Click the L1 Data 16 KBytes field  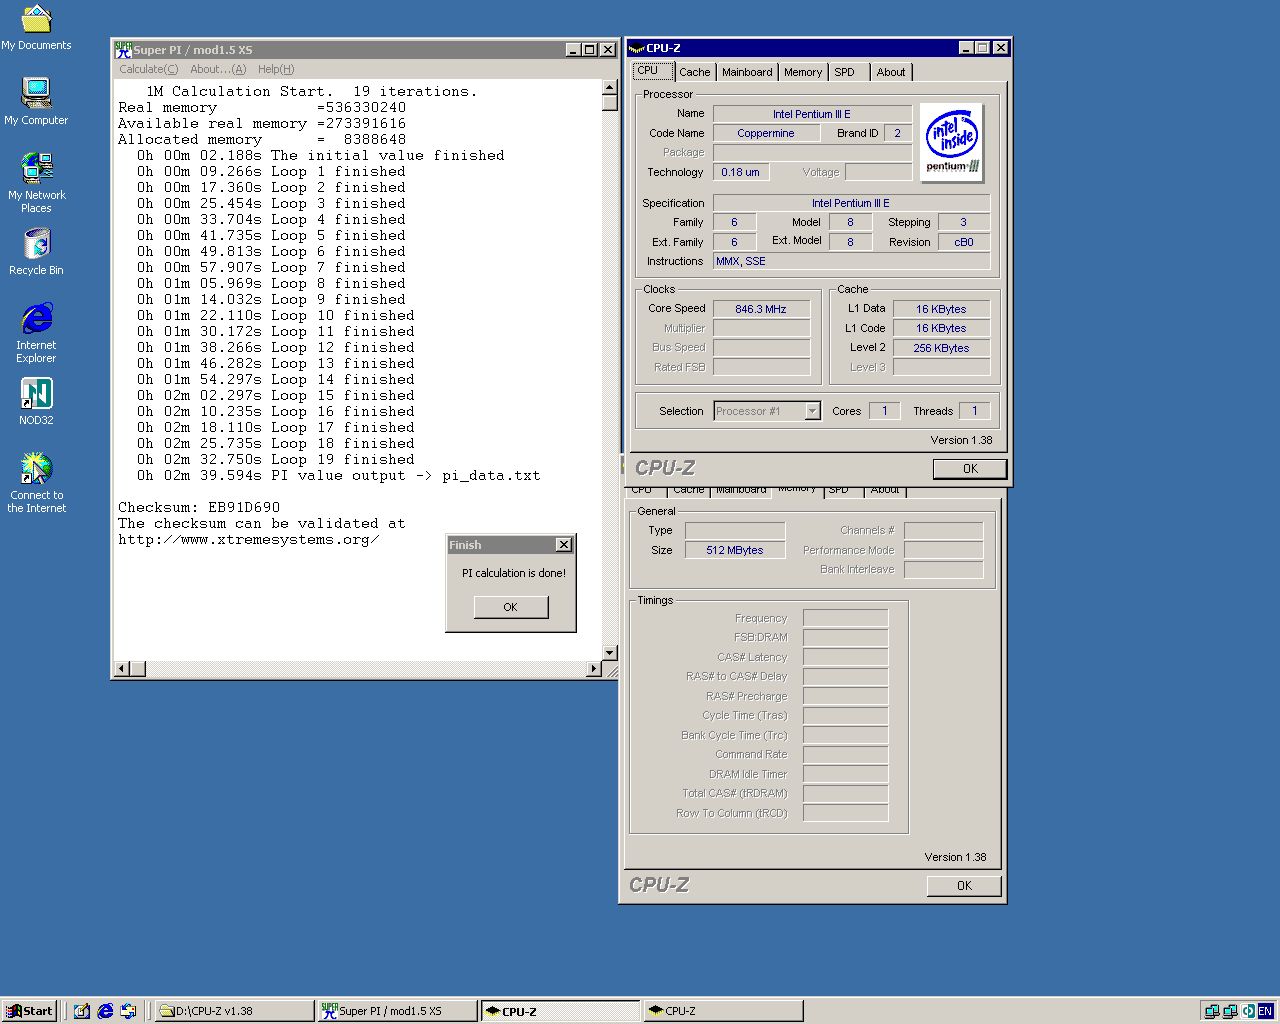(941, 309)
